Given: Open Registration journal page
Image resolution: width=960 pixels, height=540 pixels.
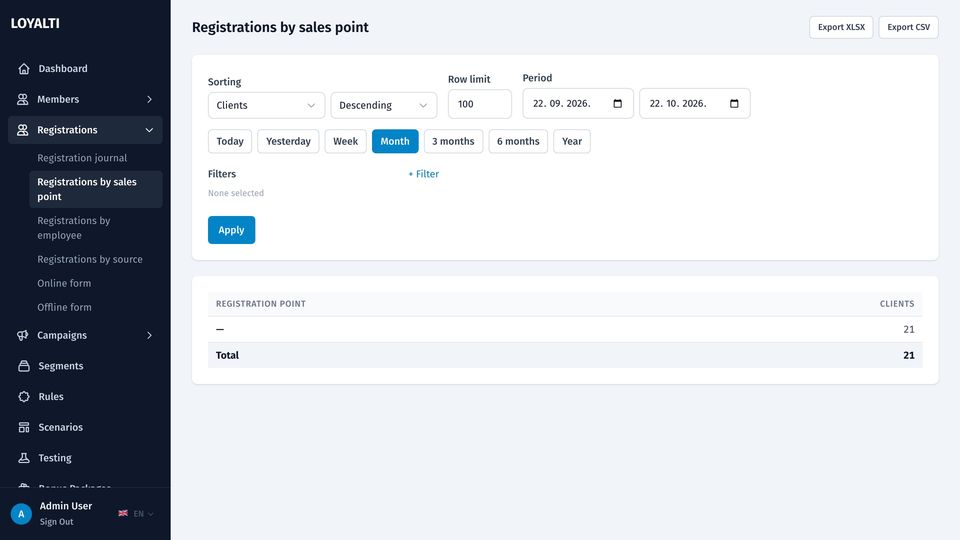Looking at the screenshot, I should pos(82,158).
